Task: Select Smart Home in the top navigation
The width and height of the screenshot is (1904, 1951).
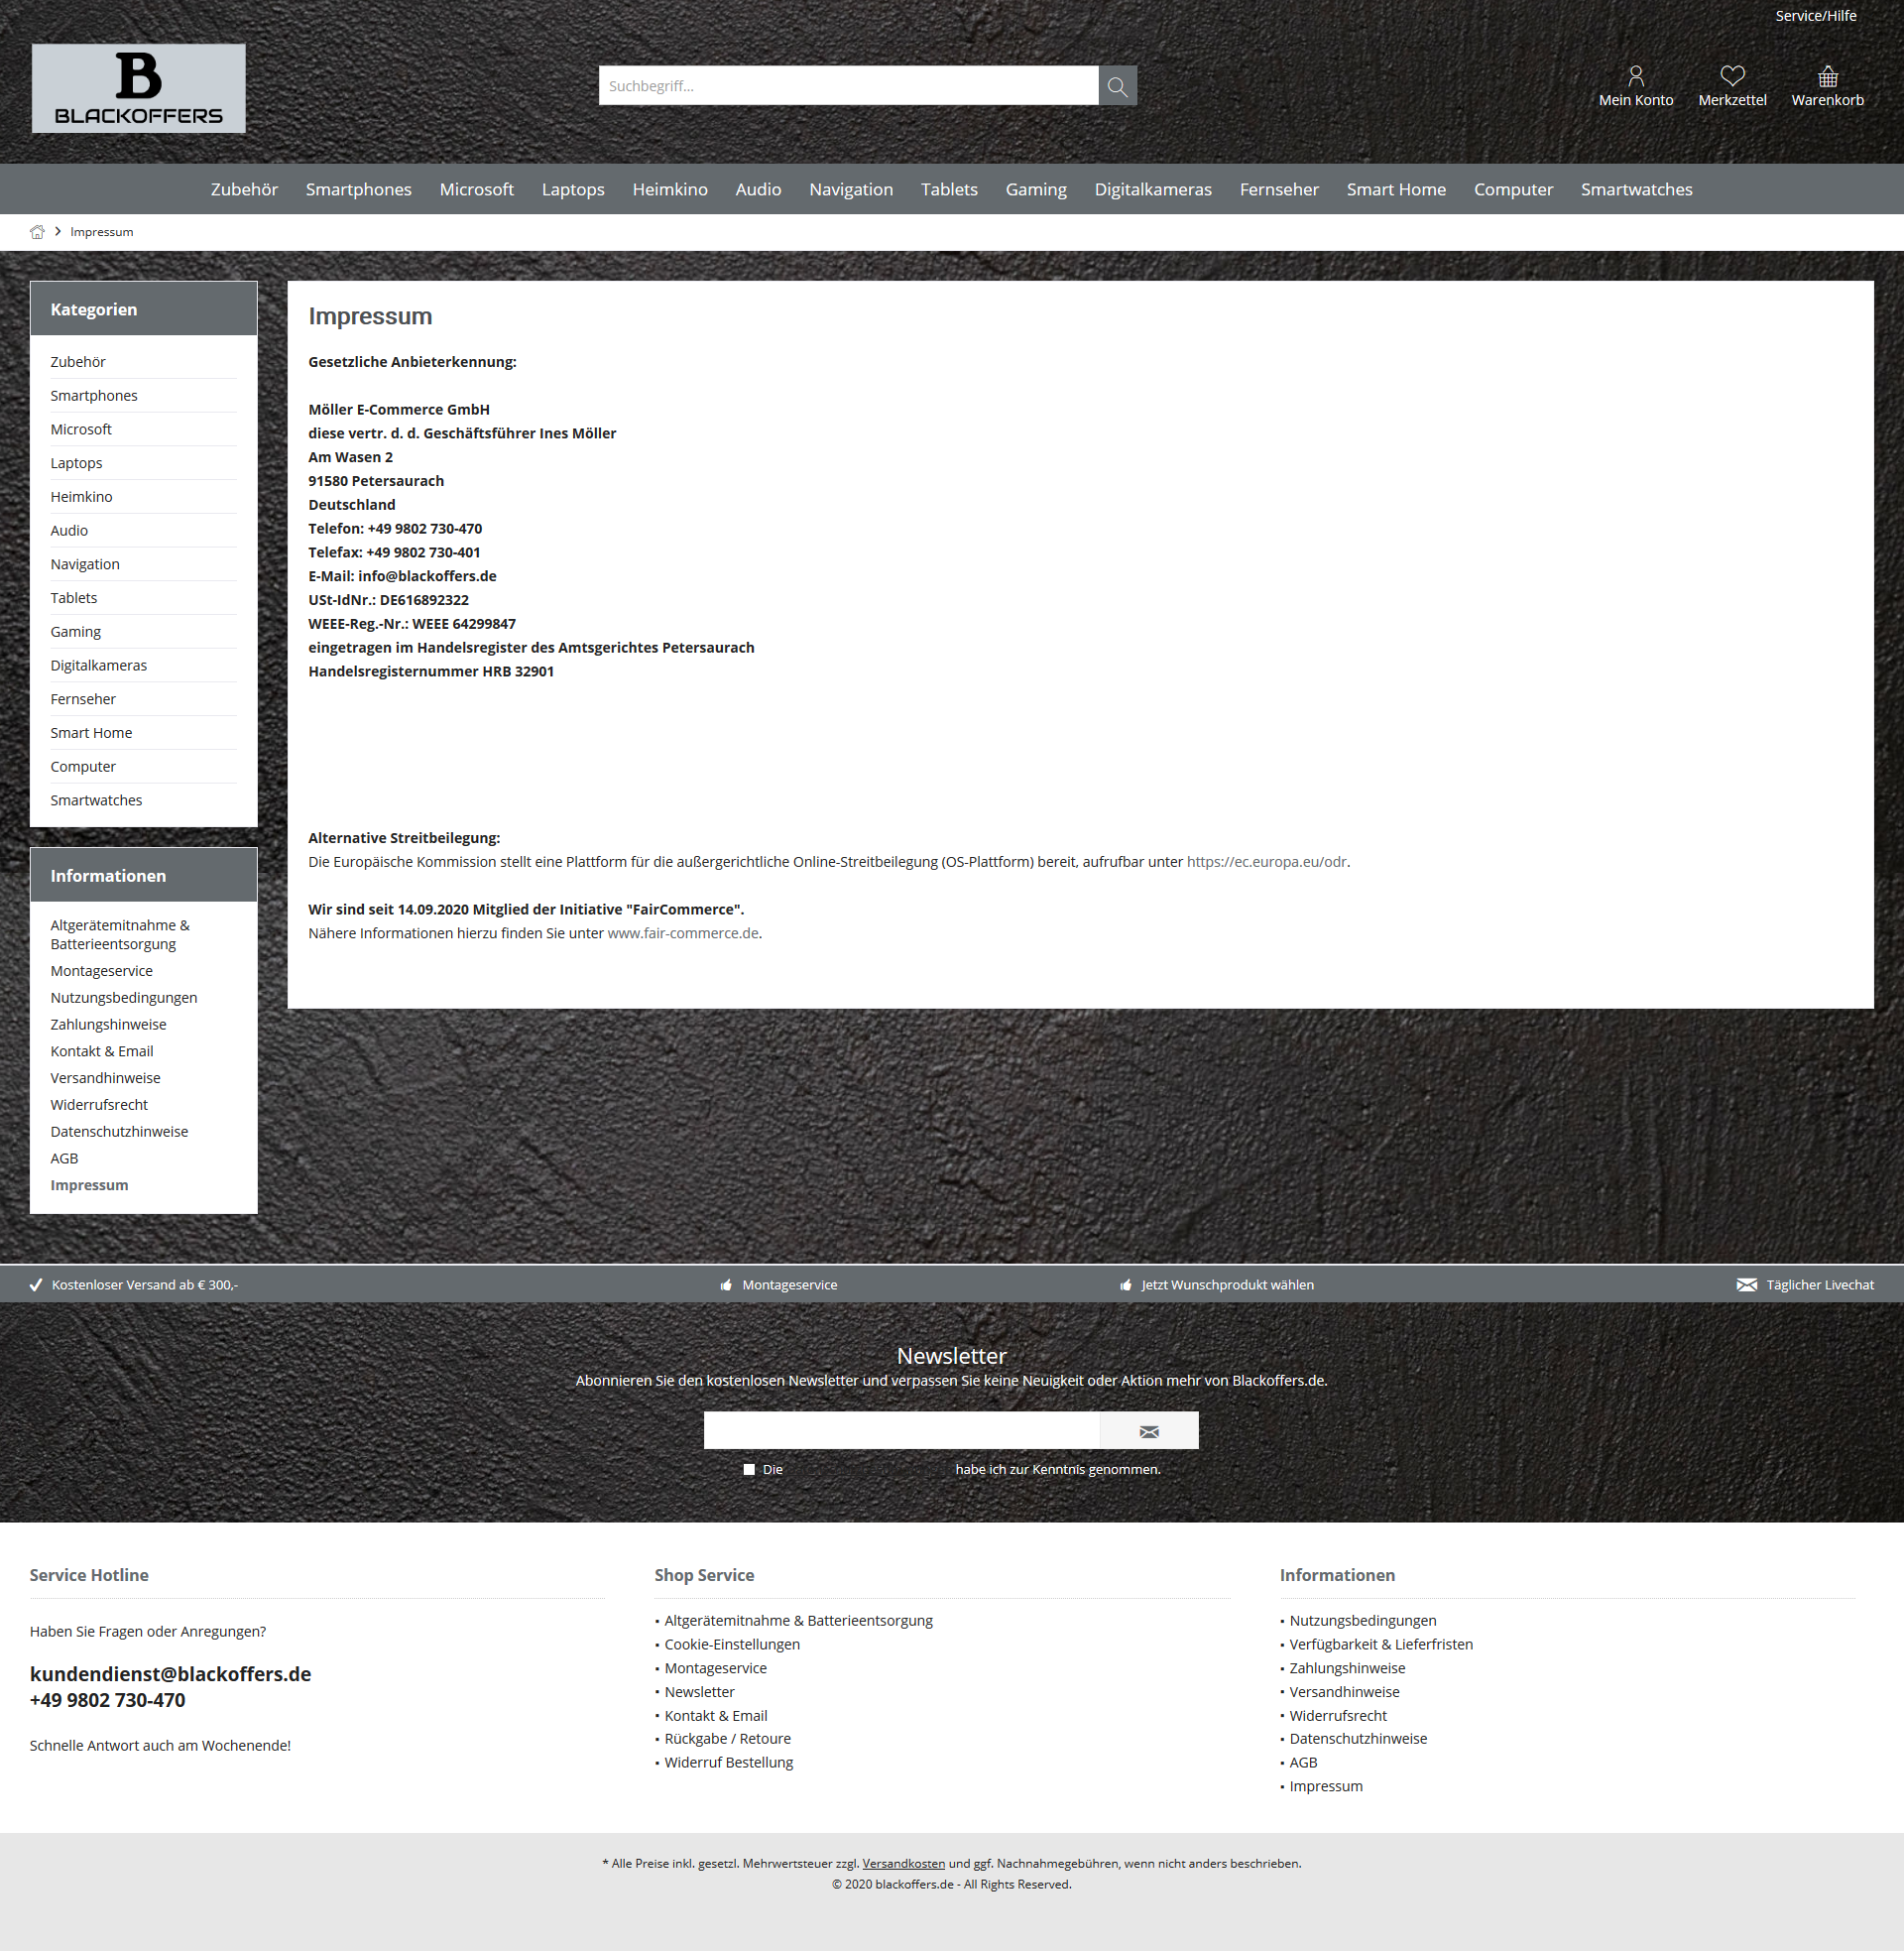Action: click(x=1396, y=189)
